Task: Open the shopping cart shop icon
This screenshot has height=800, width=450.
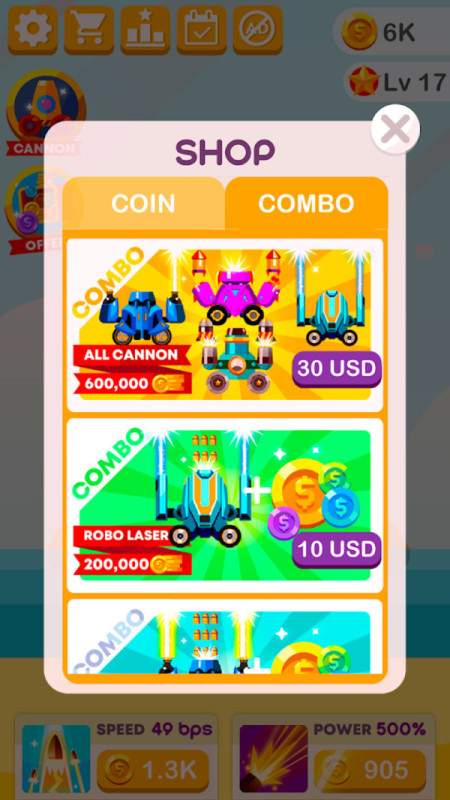Action: click(x=89, y=30)
